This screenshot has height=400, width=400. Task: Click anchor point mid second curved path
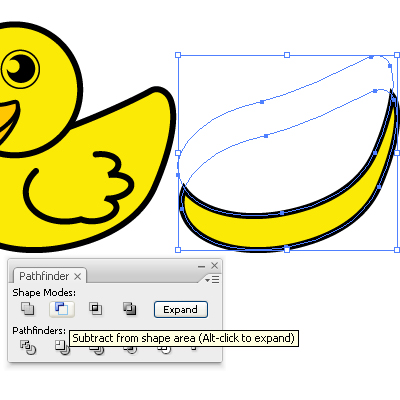coord(266,136)
